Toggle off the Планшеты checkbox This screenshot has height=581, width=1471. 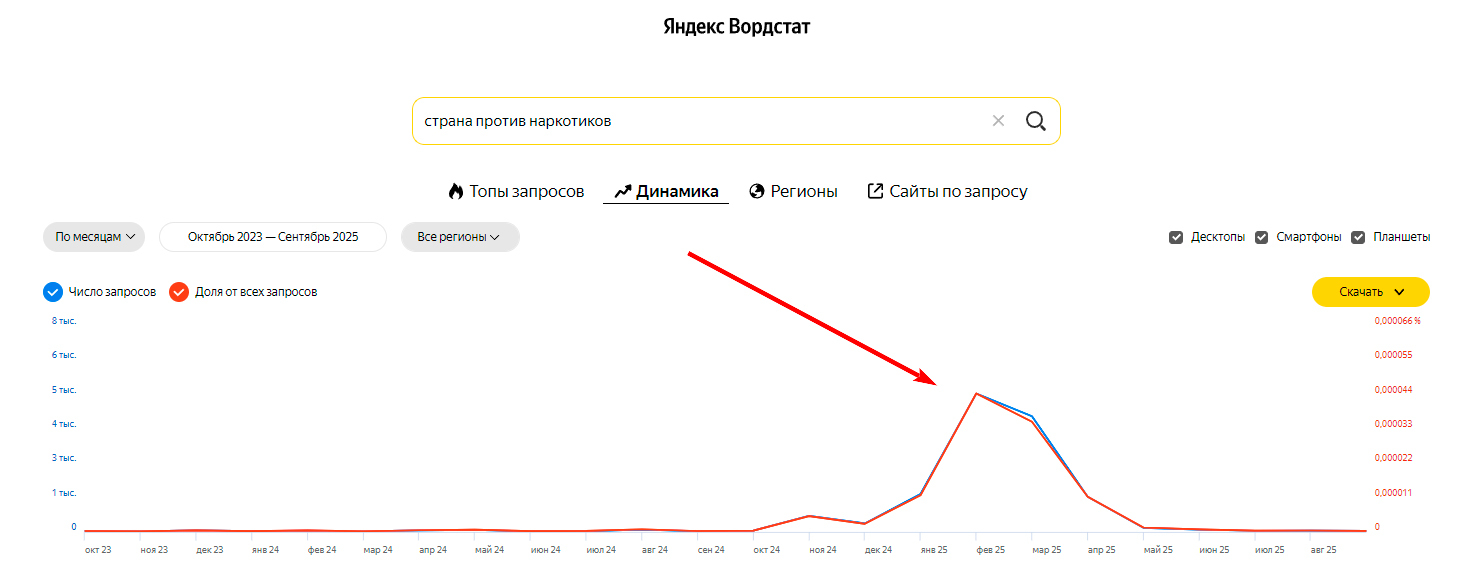pos(1359,237)
